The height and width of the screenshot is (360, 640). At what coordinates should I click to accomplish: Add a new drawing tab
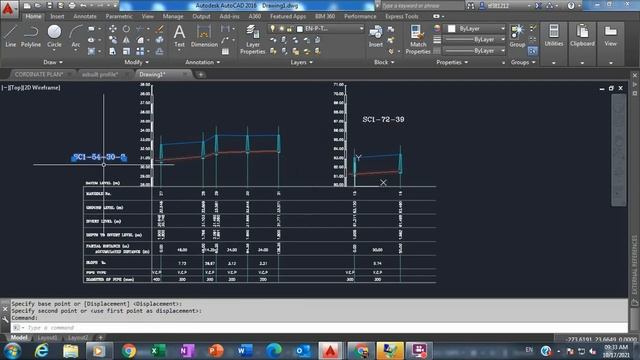click(x=200, y=74)
